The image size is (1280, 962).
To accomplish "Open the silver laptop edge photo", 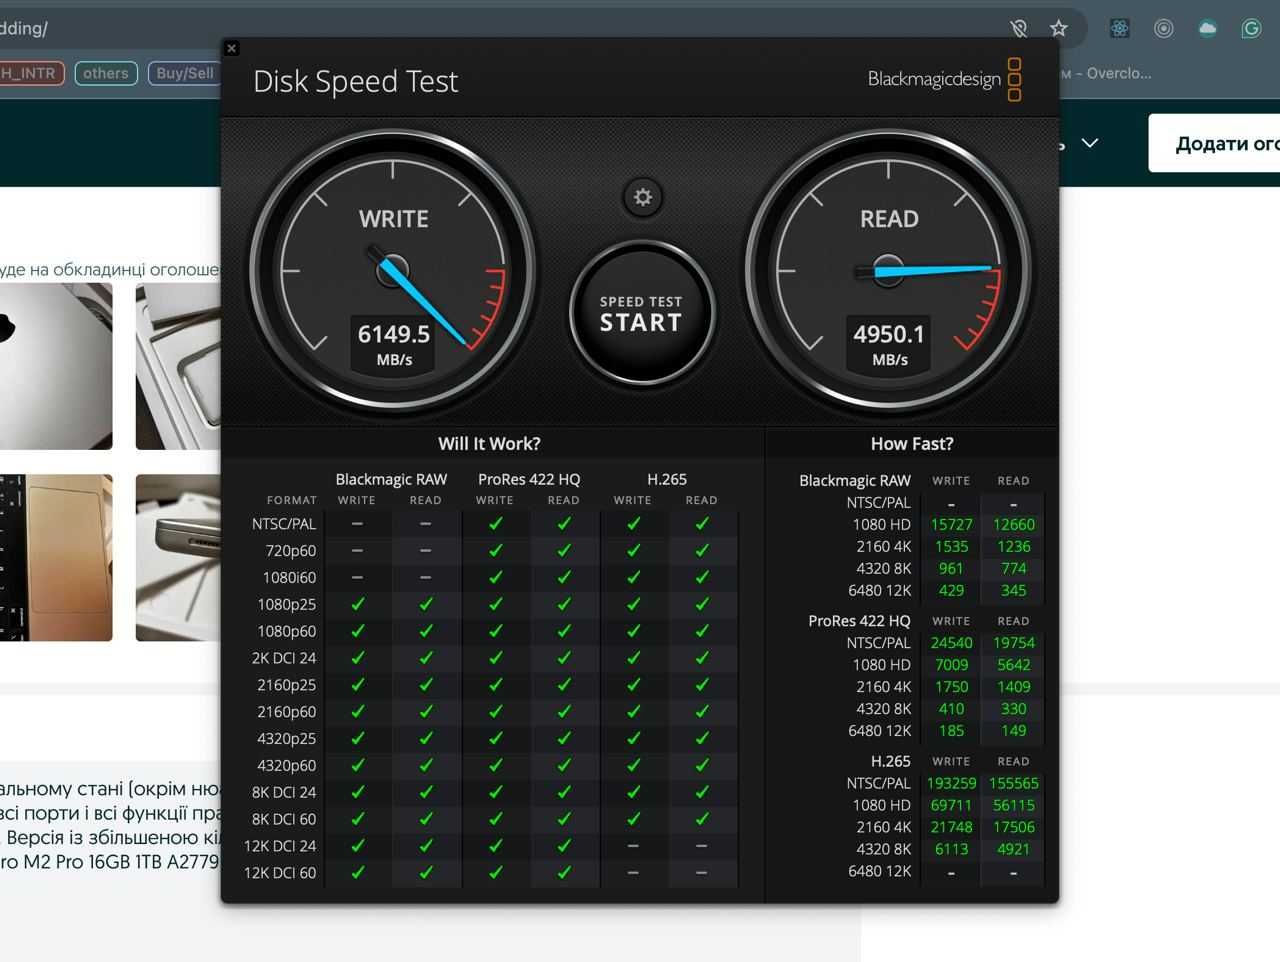I will [178, 557].
